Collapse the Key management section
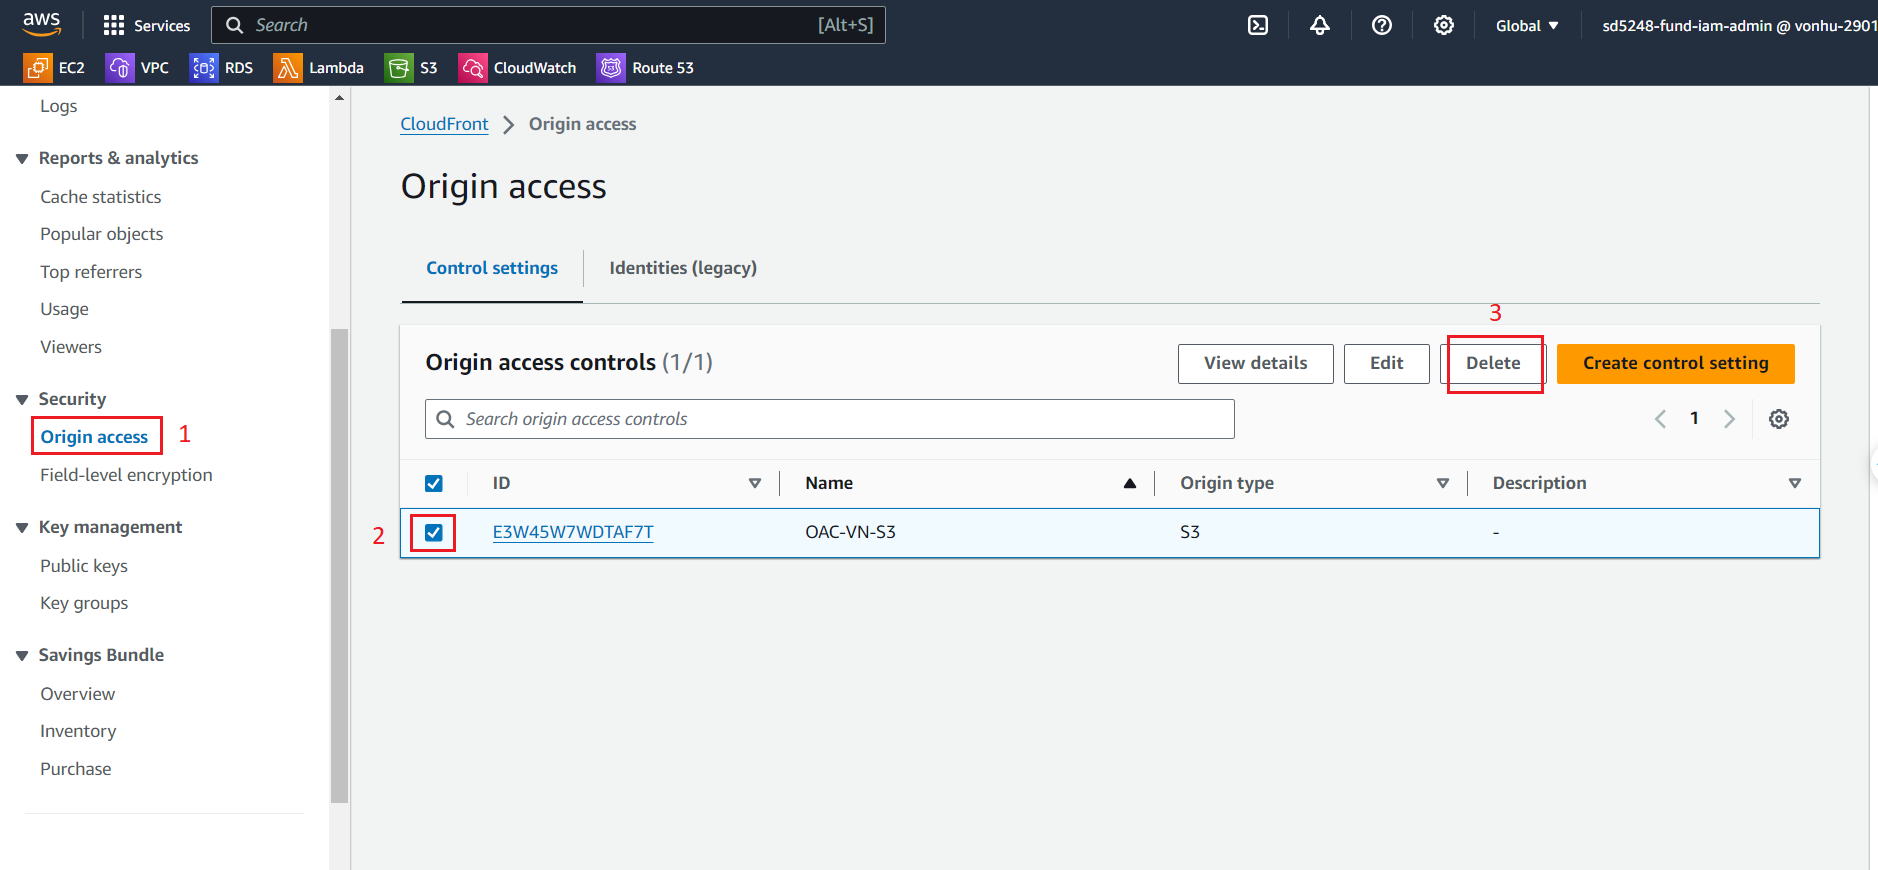 pos(22,528)
